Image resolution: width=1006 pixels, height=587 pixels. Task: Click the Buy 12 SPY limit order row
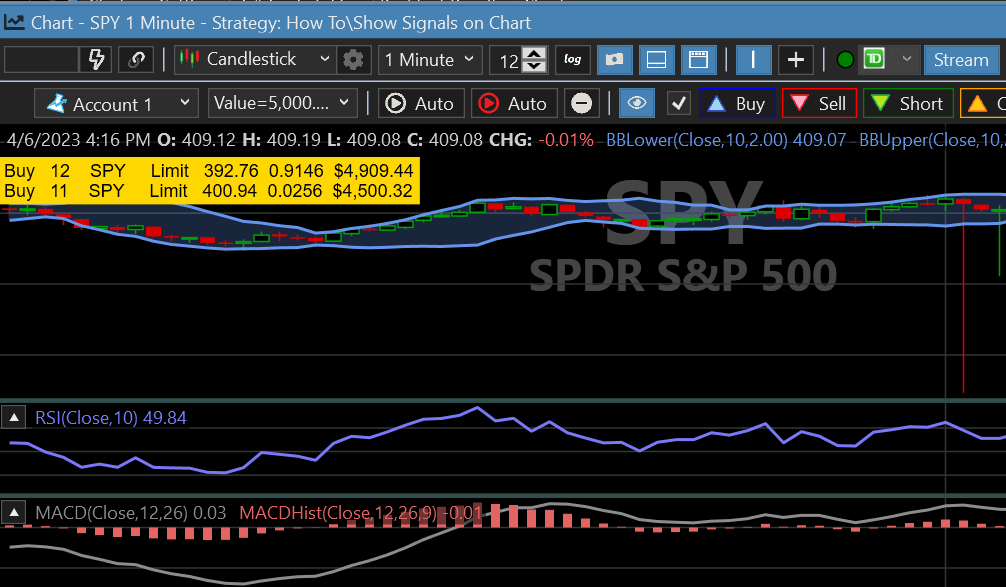209,171
